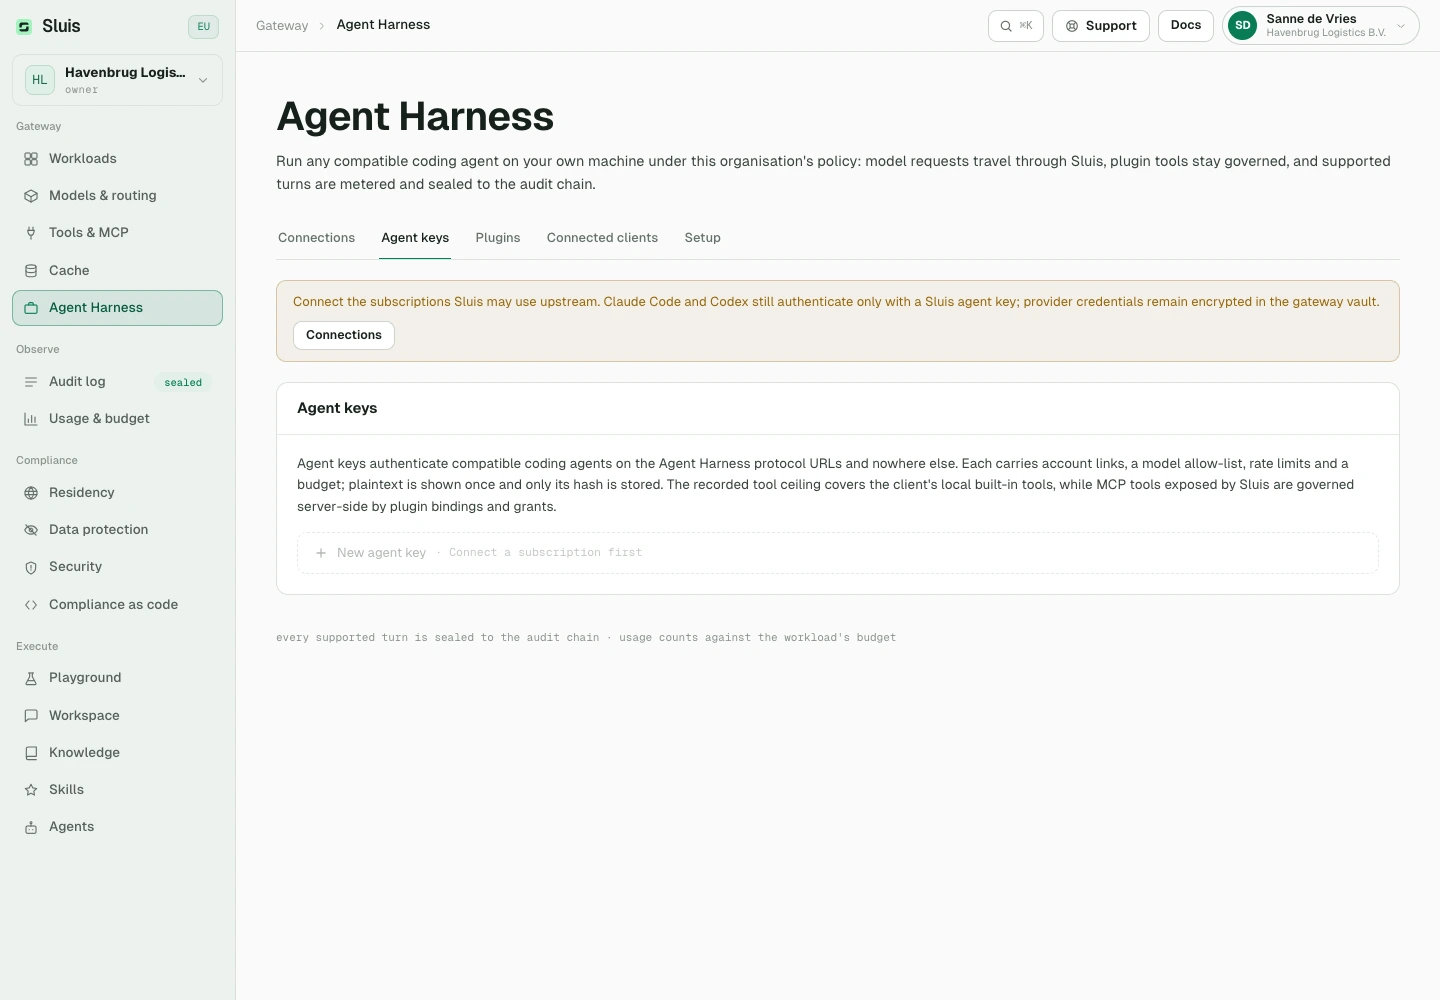Click the Skills star icon
The width and height of the screenshot is (1440, 1000).
tap(31, 790)
